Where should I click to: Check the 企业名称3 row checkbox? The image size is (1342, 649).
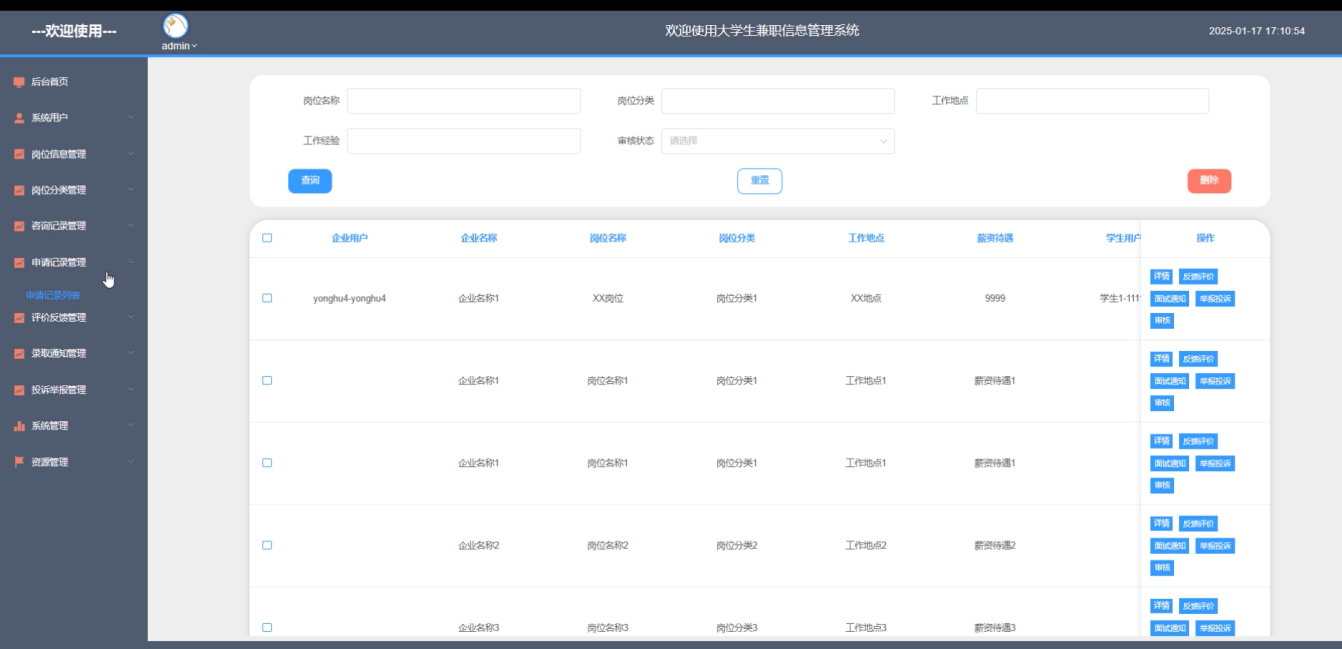pyautogui.click(x=267, y=627)
